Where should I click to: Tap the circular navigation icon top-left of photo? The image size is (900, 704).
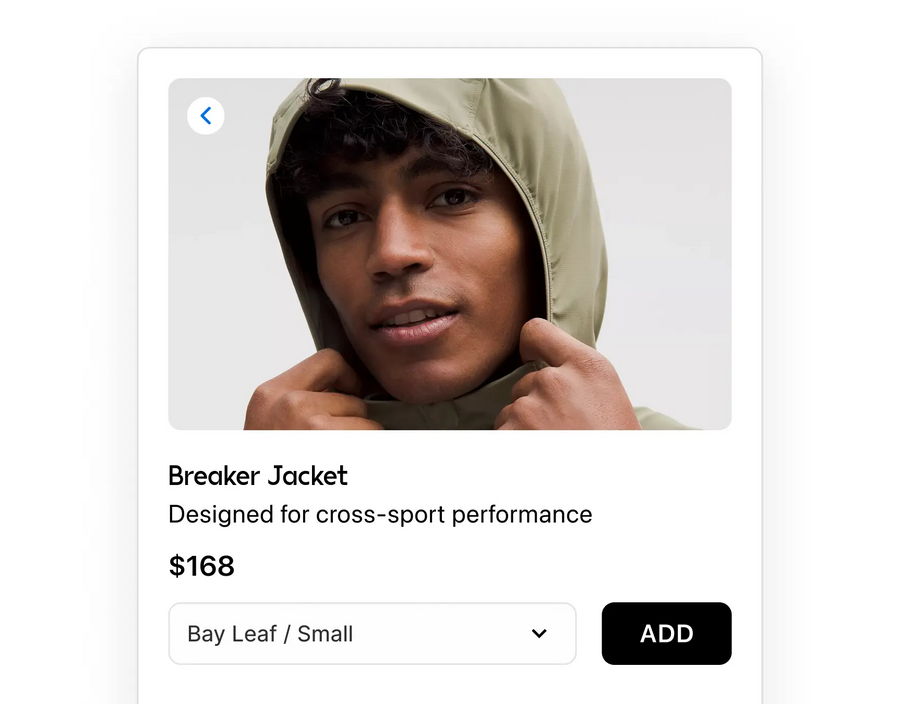click(x=205, y=115)
